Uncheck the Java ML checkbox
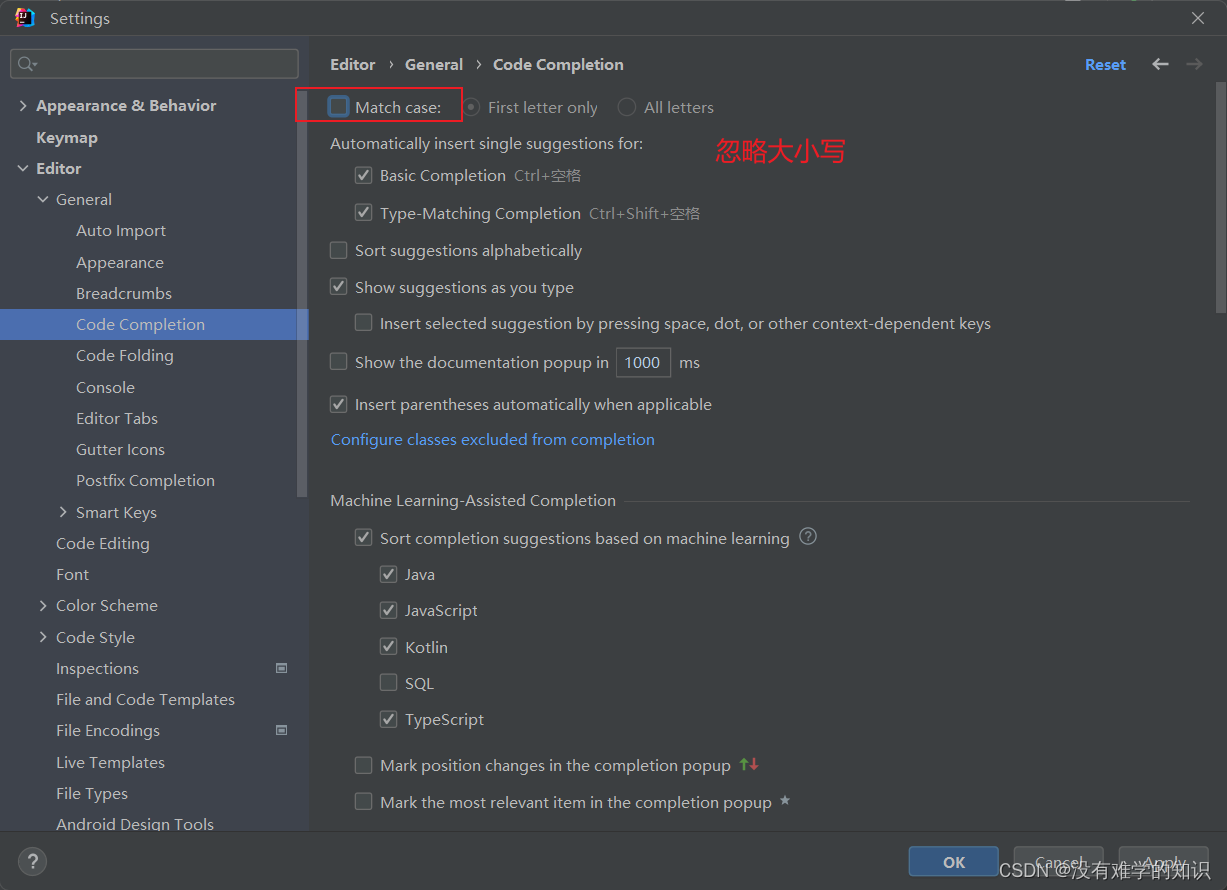This screenshot has height=890, width=1227. point(389,574)
